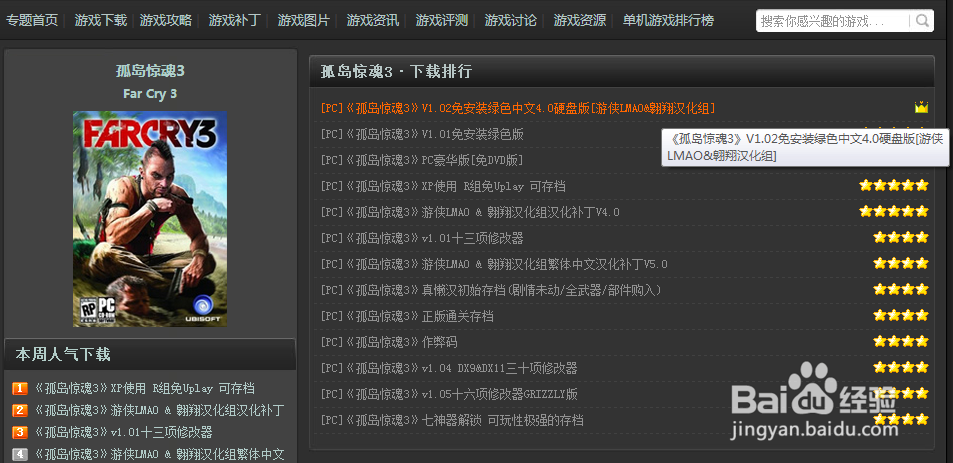Viewport: 953px width, 463px height.
Task: Click rank 1 badge in weekly downloads
Action: coord(20,389)
